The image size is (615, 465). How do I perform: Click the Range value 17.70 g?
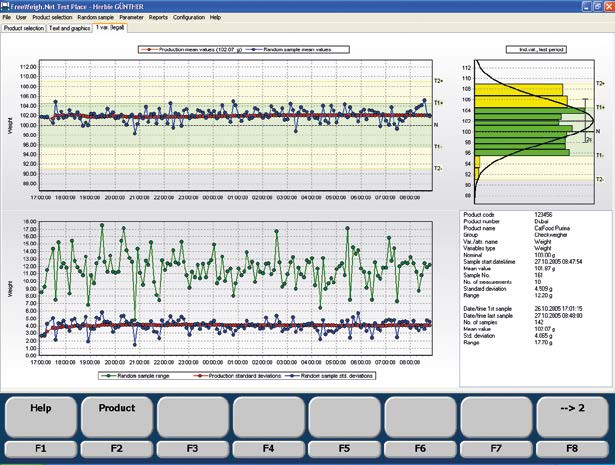coord(543,342)
